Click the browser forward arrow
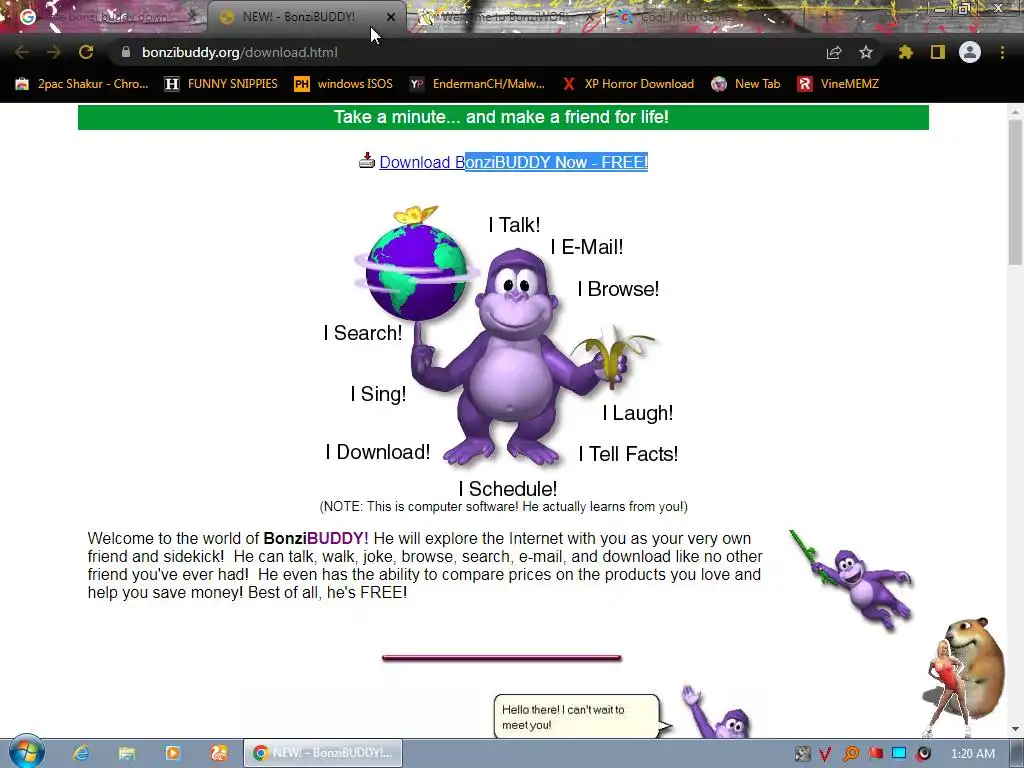This screenshot has width=1024, height=768. coord(54,52)
